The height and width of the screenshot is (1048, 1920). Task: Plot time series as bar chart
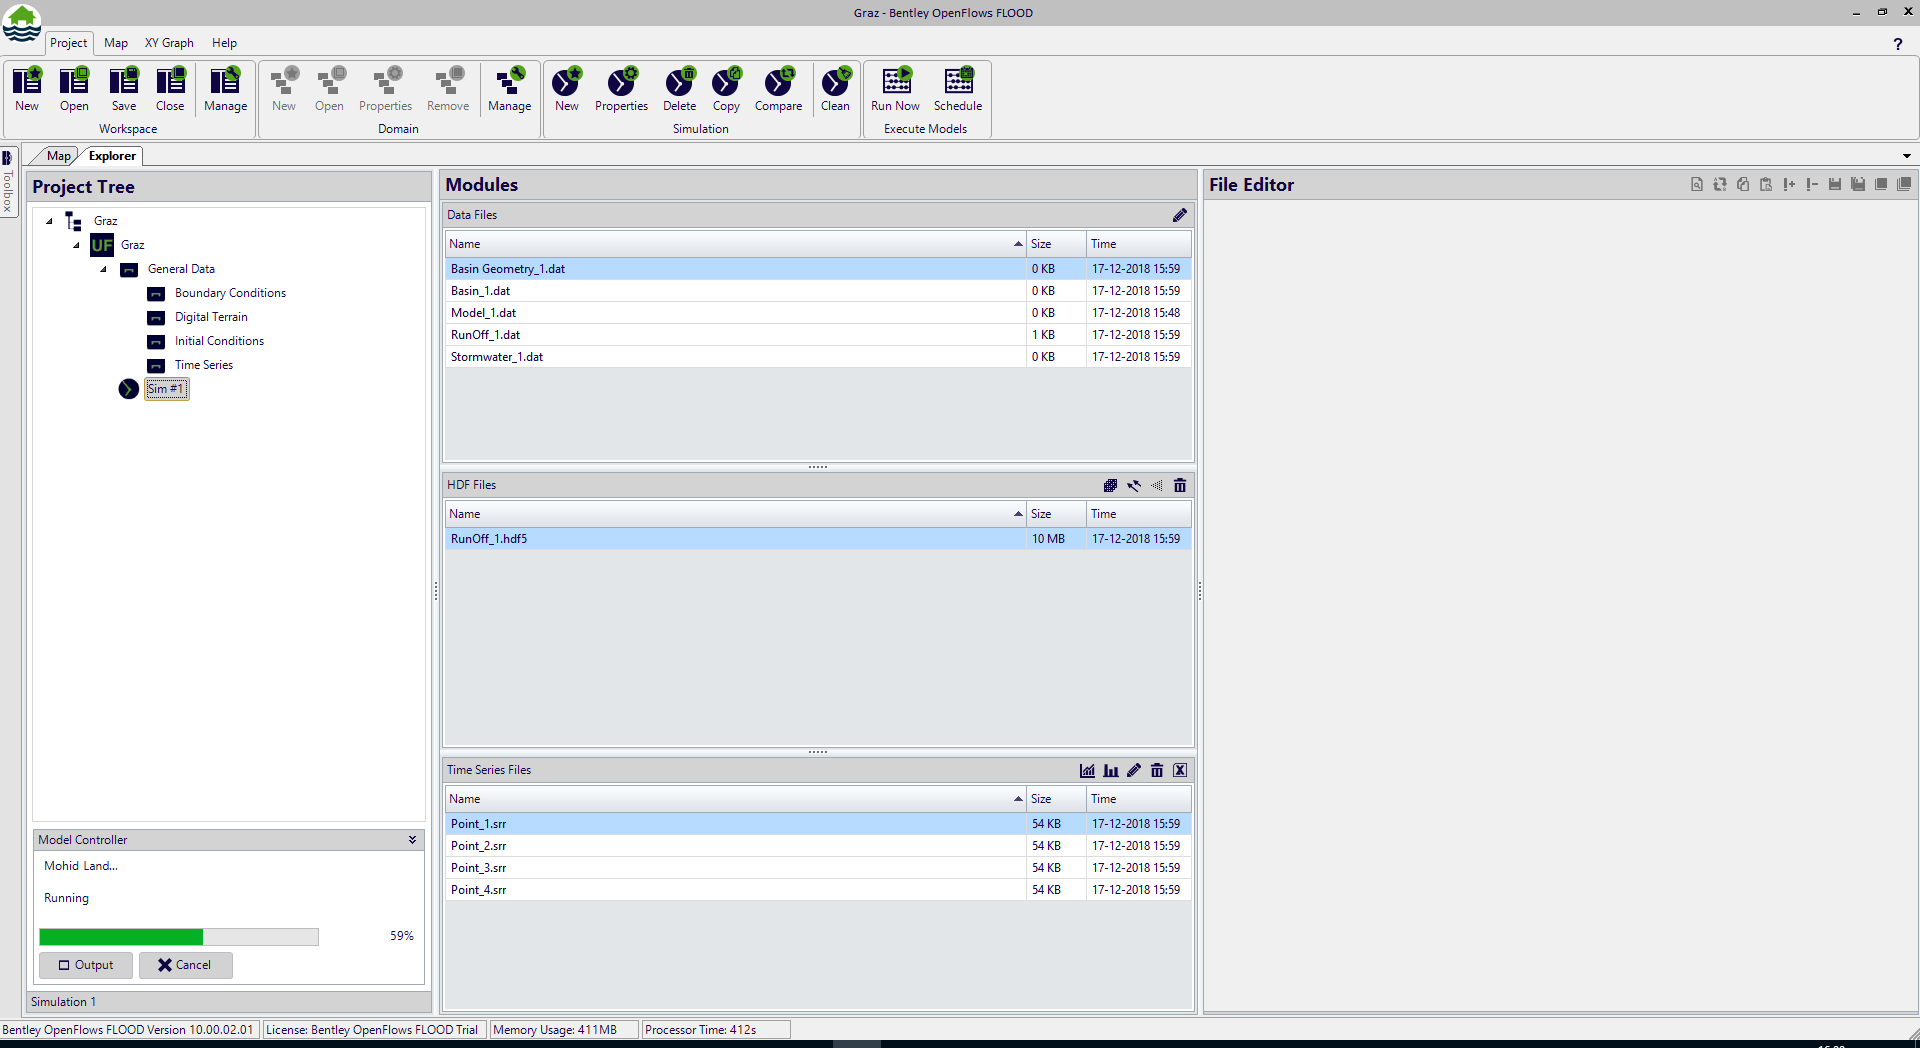[x=1111, y=770]
